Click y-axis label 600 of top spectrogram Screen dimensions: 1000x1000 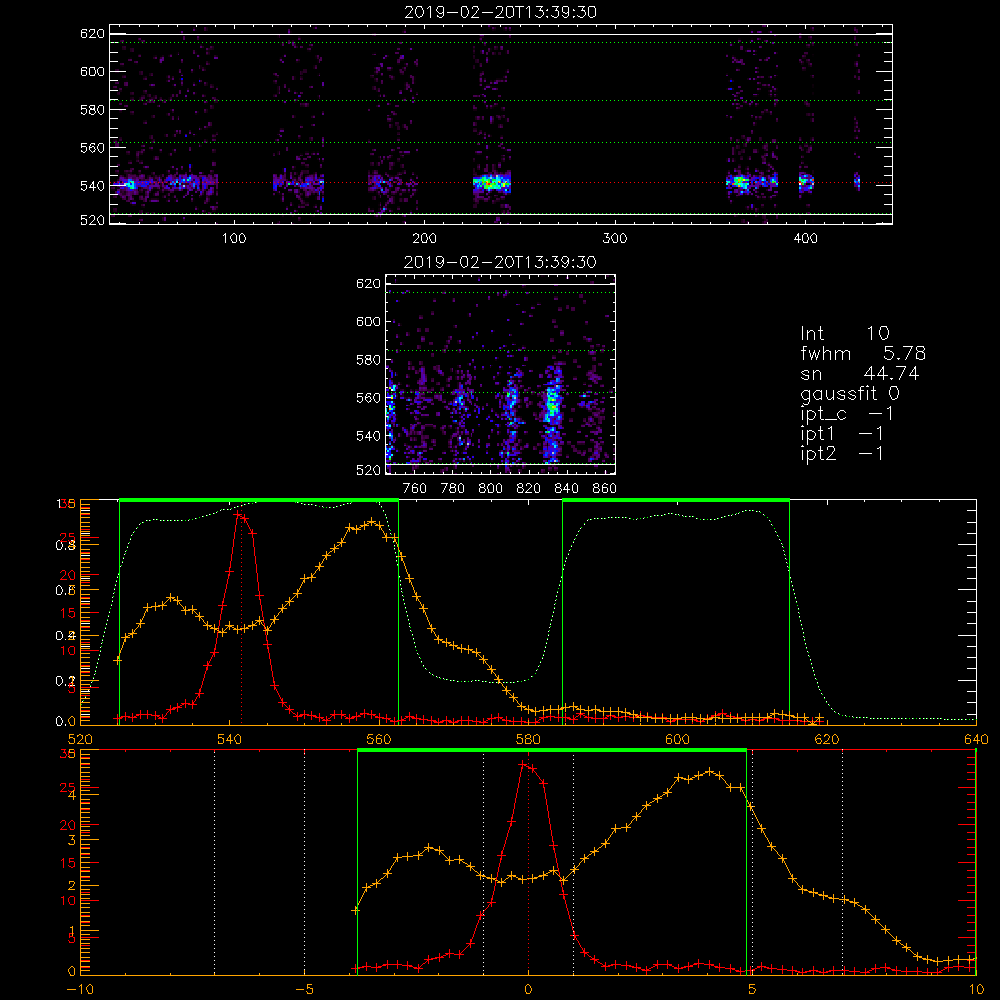92,71
